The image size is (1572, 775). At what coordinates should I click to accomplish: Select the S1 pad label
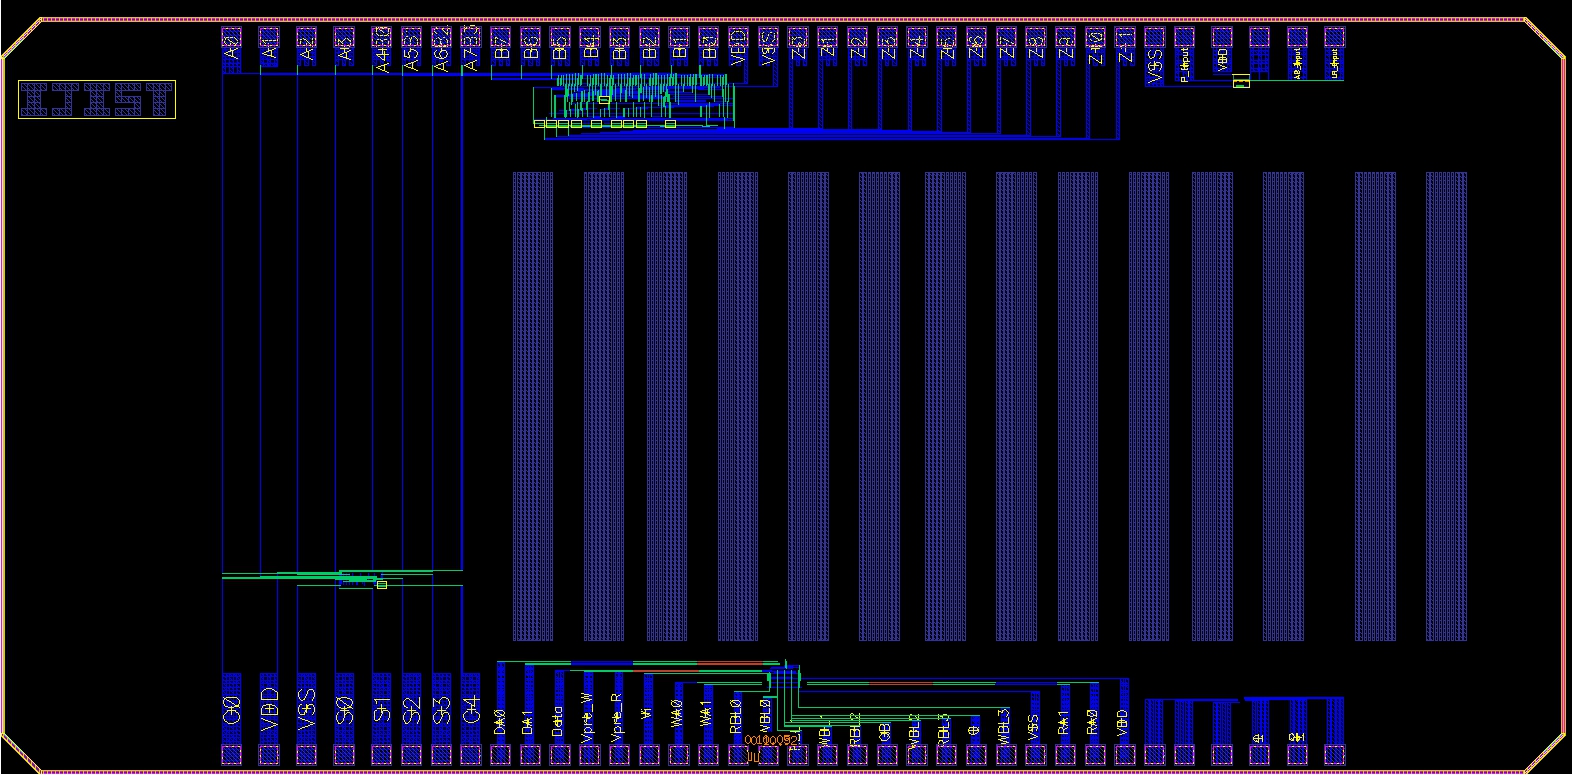click(381, 712)
